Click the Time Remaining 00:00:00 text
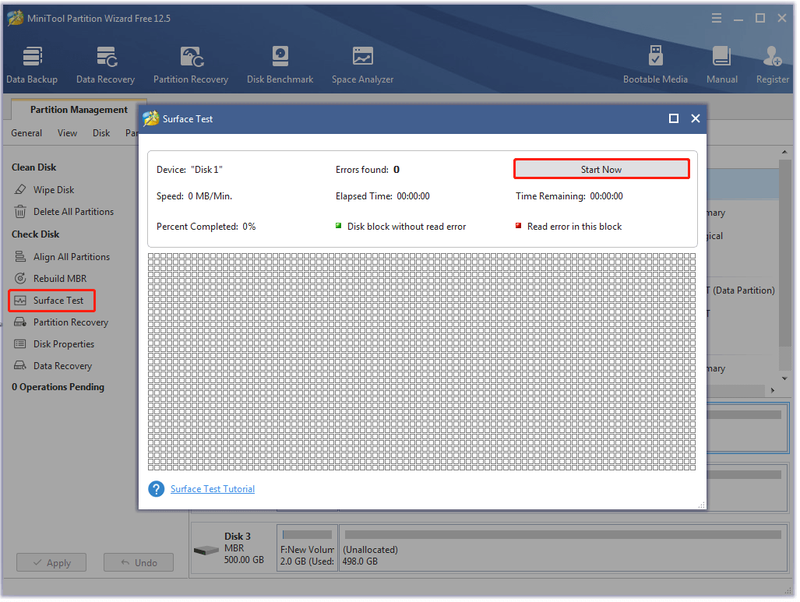 pyautogui.click(x=569, y=196)
